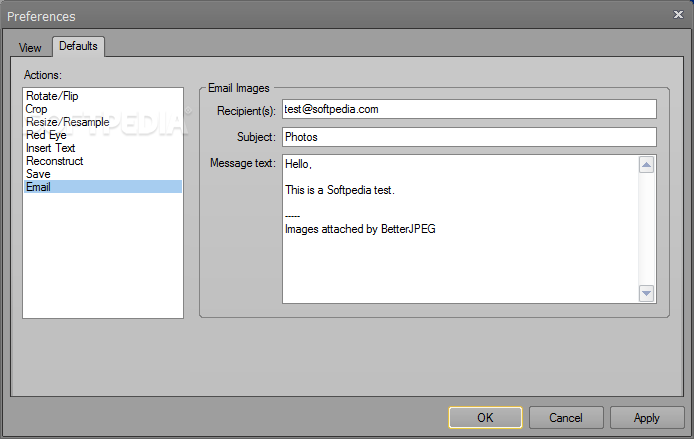Select the Email action entry

103,187
